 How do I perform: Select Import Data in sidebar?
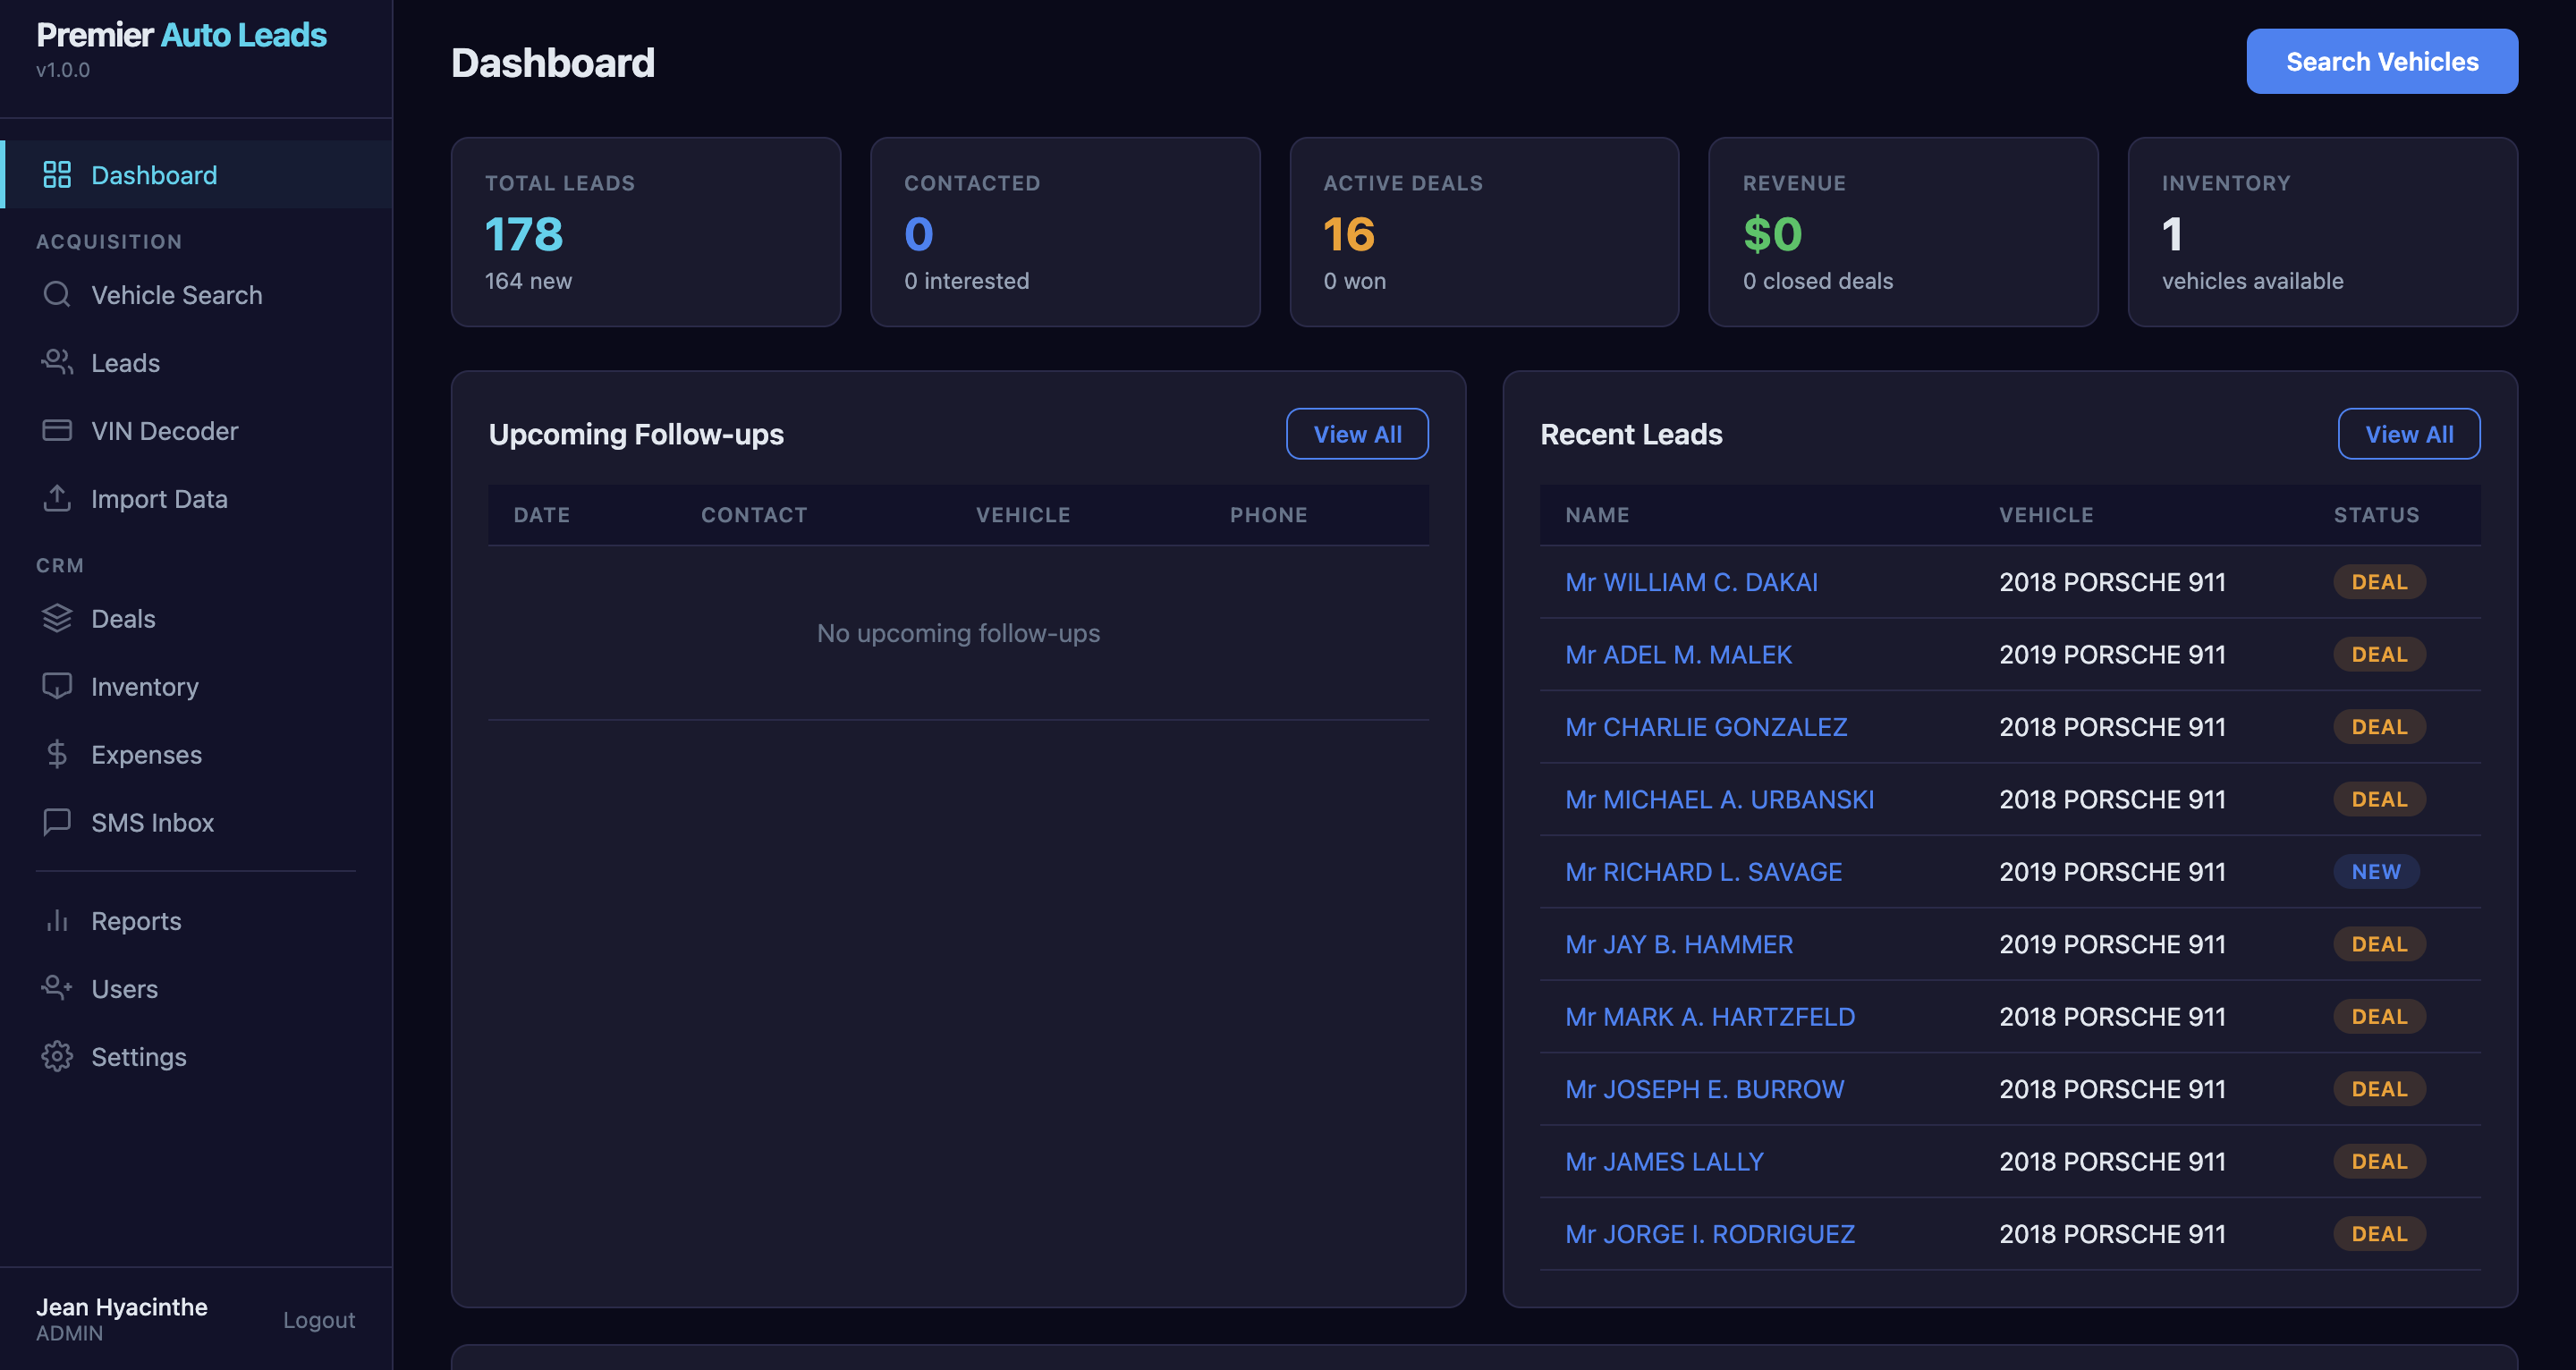(x=198, y=498)
